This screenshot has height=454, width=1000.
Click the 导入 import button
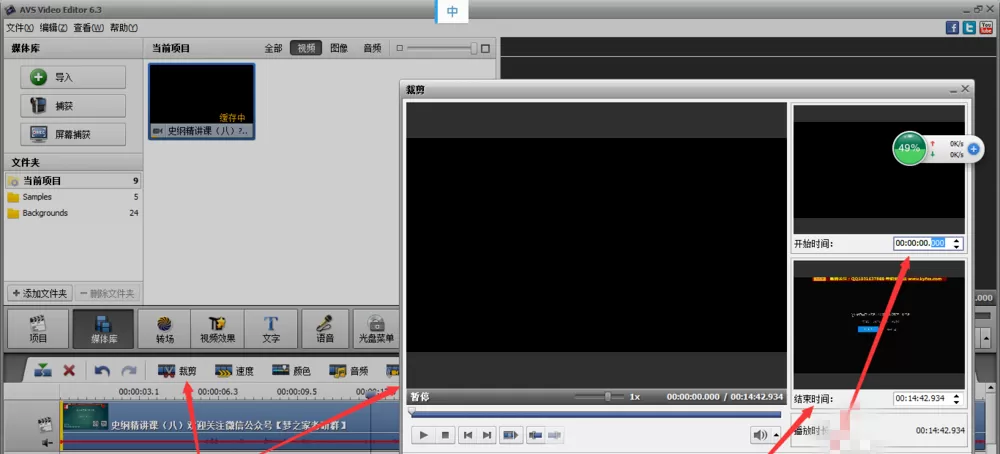coord(73,77)
